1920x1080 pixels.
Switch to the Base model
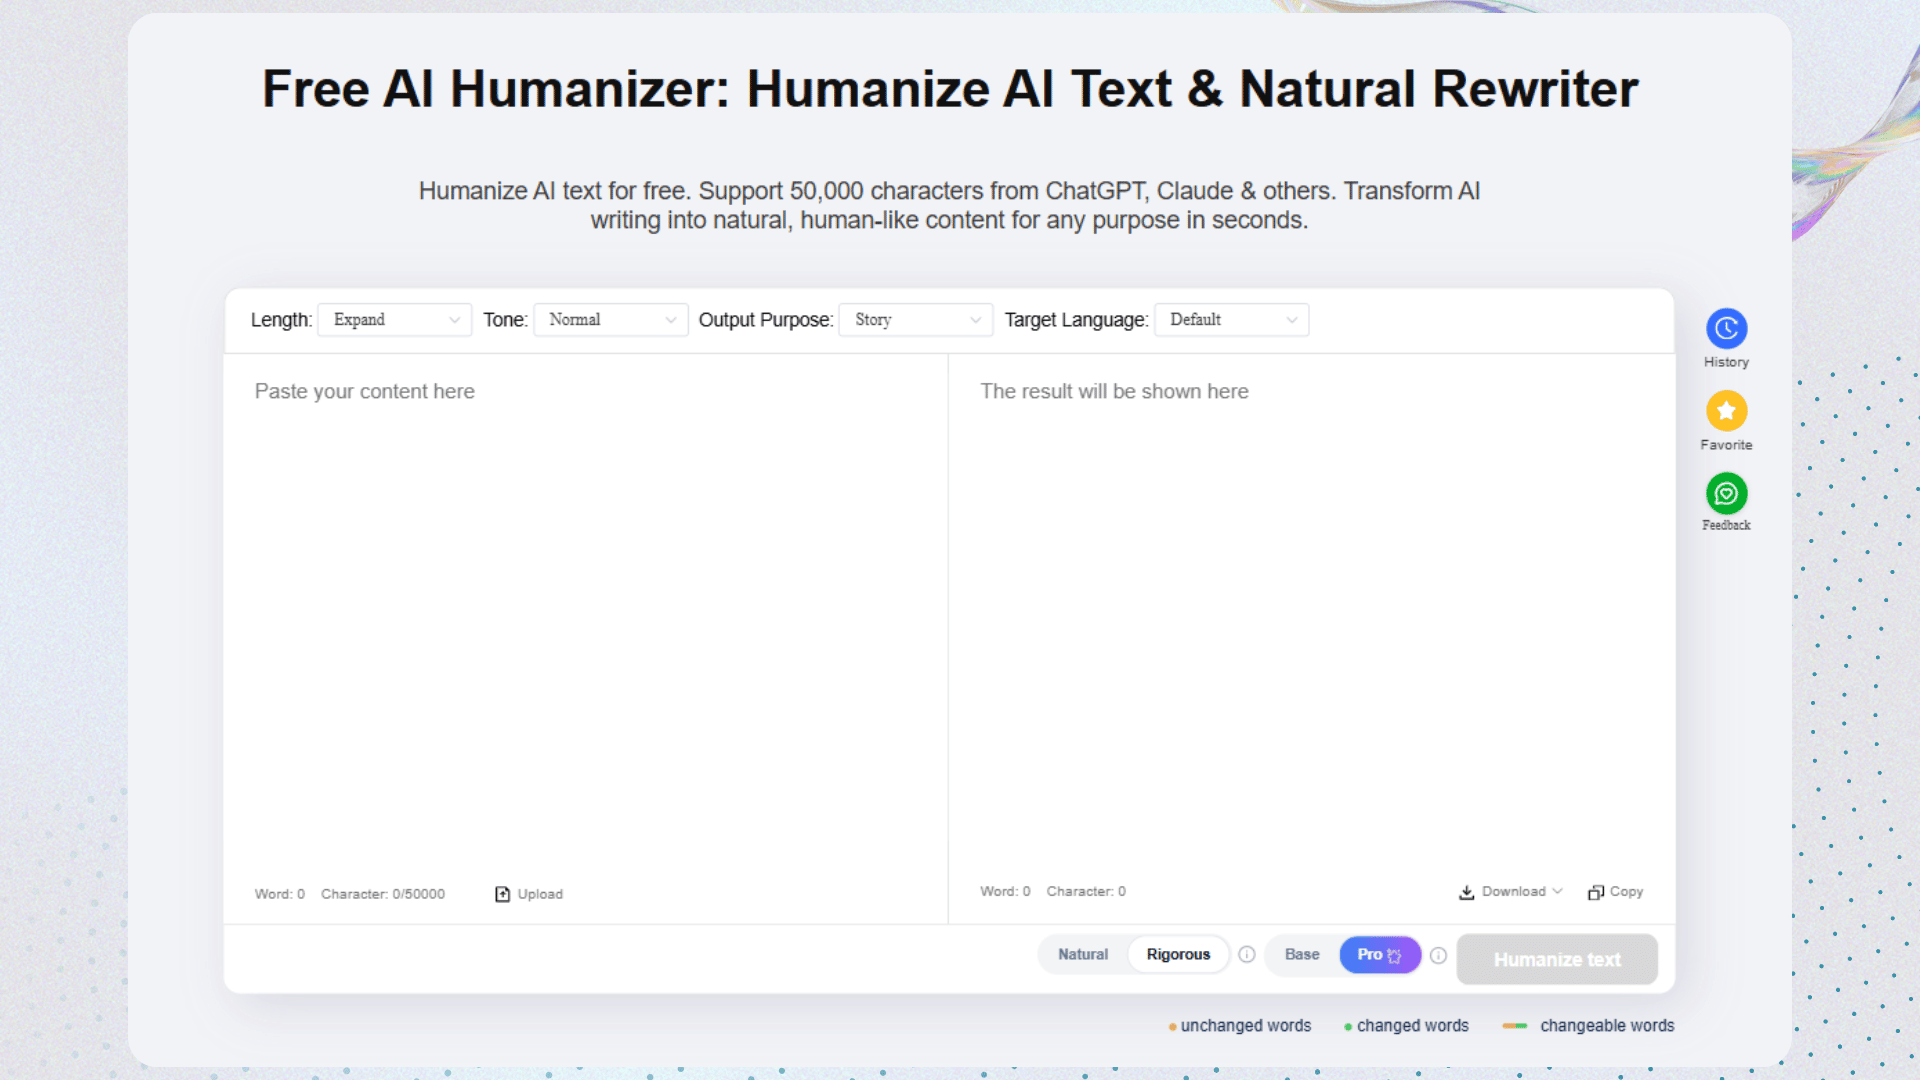pyautogui.click(x=1302, y=955)
